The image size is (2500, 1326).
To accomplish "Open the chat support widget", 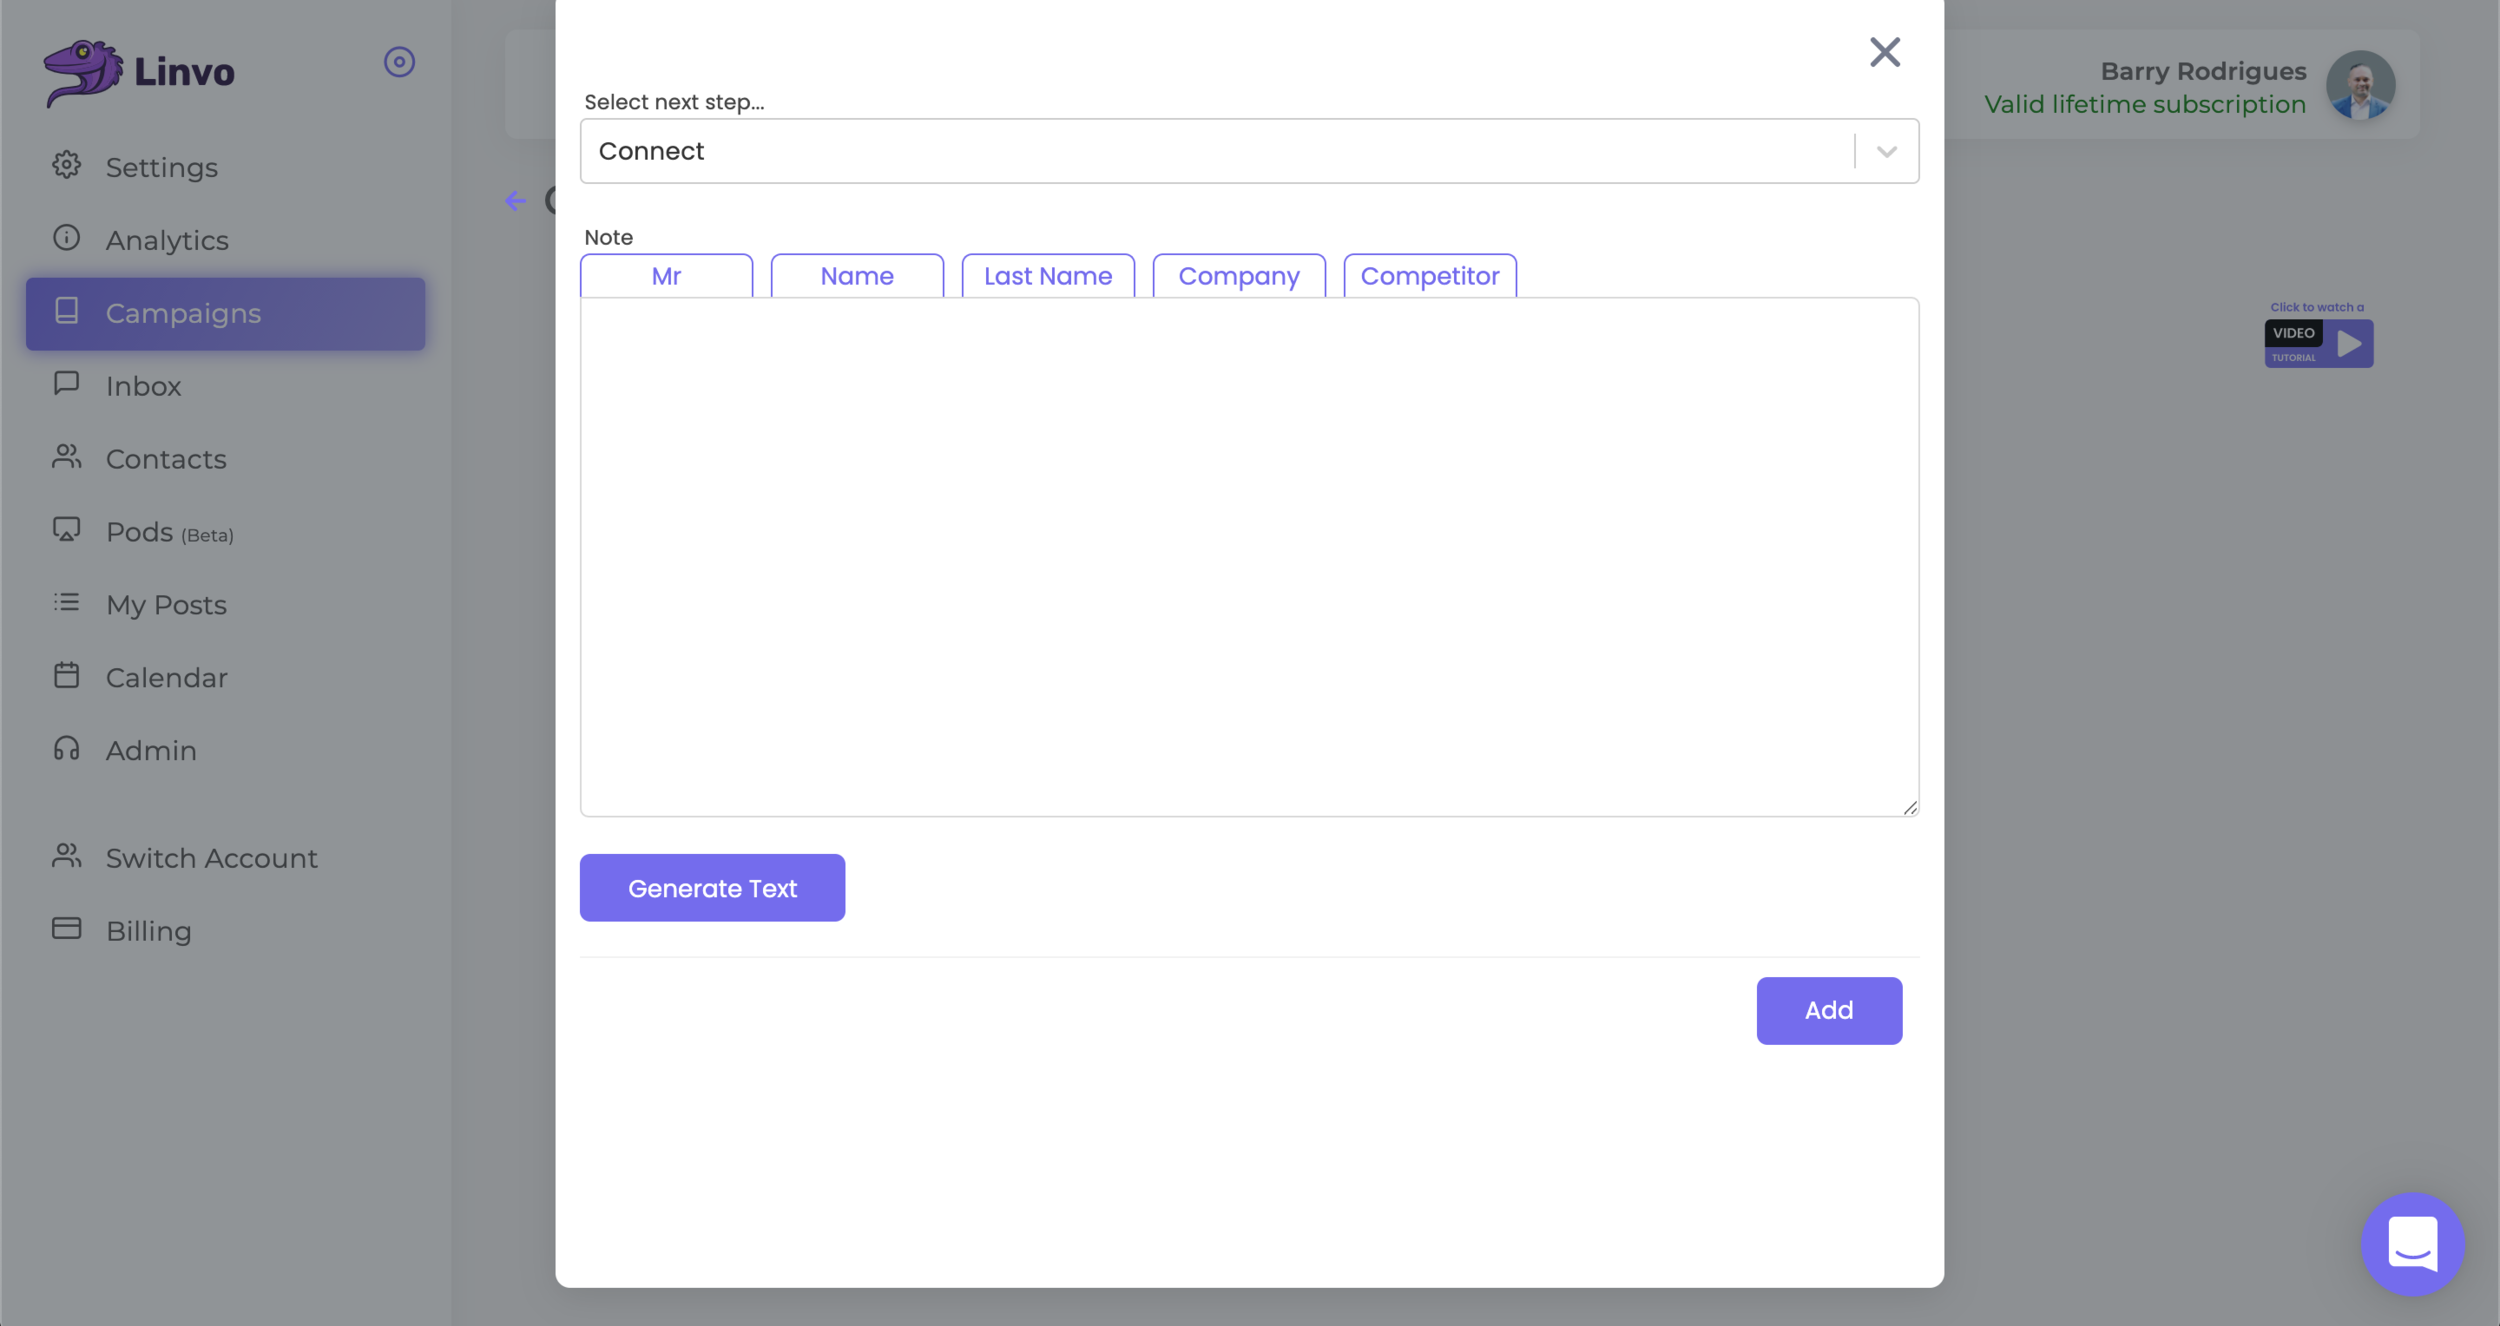I will (2411, 1243).
